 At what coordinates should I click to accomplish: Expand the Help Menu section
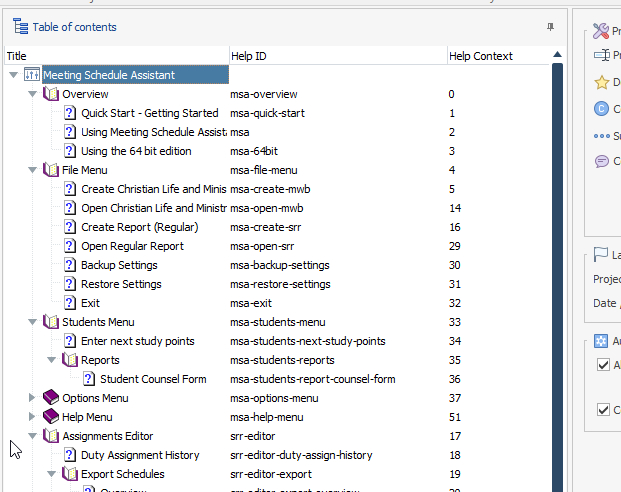tap(32, 417)
